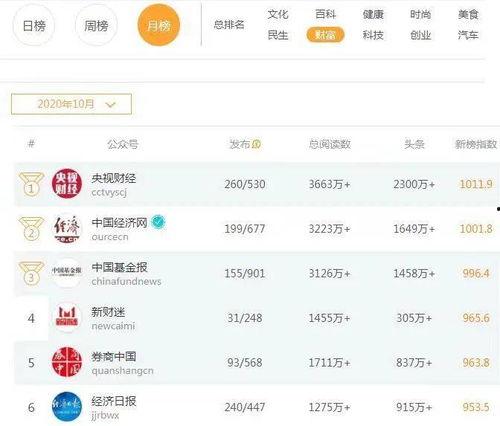The width and height of the screenshot is (500, 426).
Task: Click the verified badge next to 中国经济网
Action: pos(158,222)
